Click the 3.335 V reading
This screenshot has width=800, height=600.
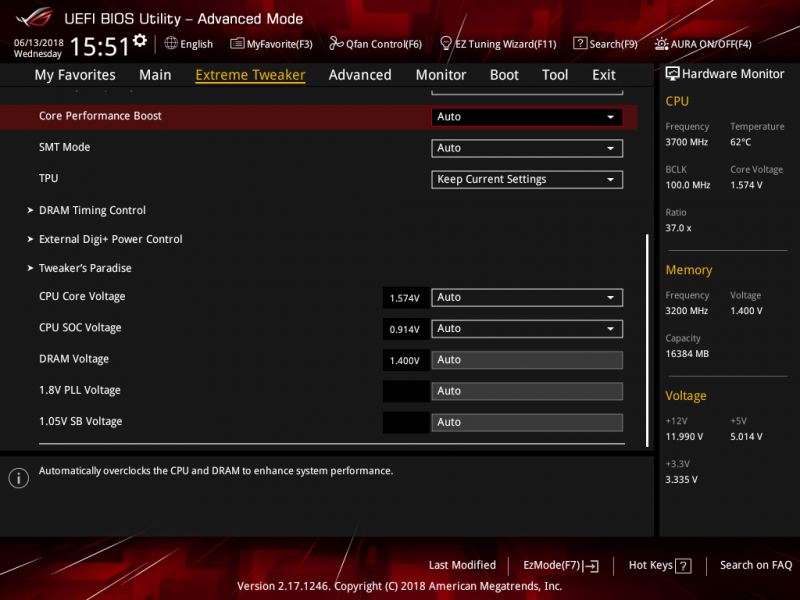[681, 480]
